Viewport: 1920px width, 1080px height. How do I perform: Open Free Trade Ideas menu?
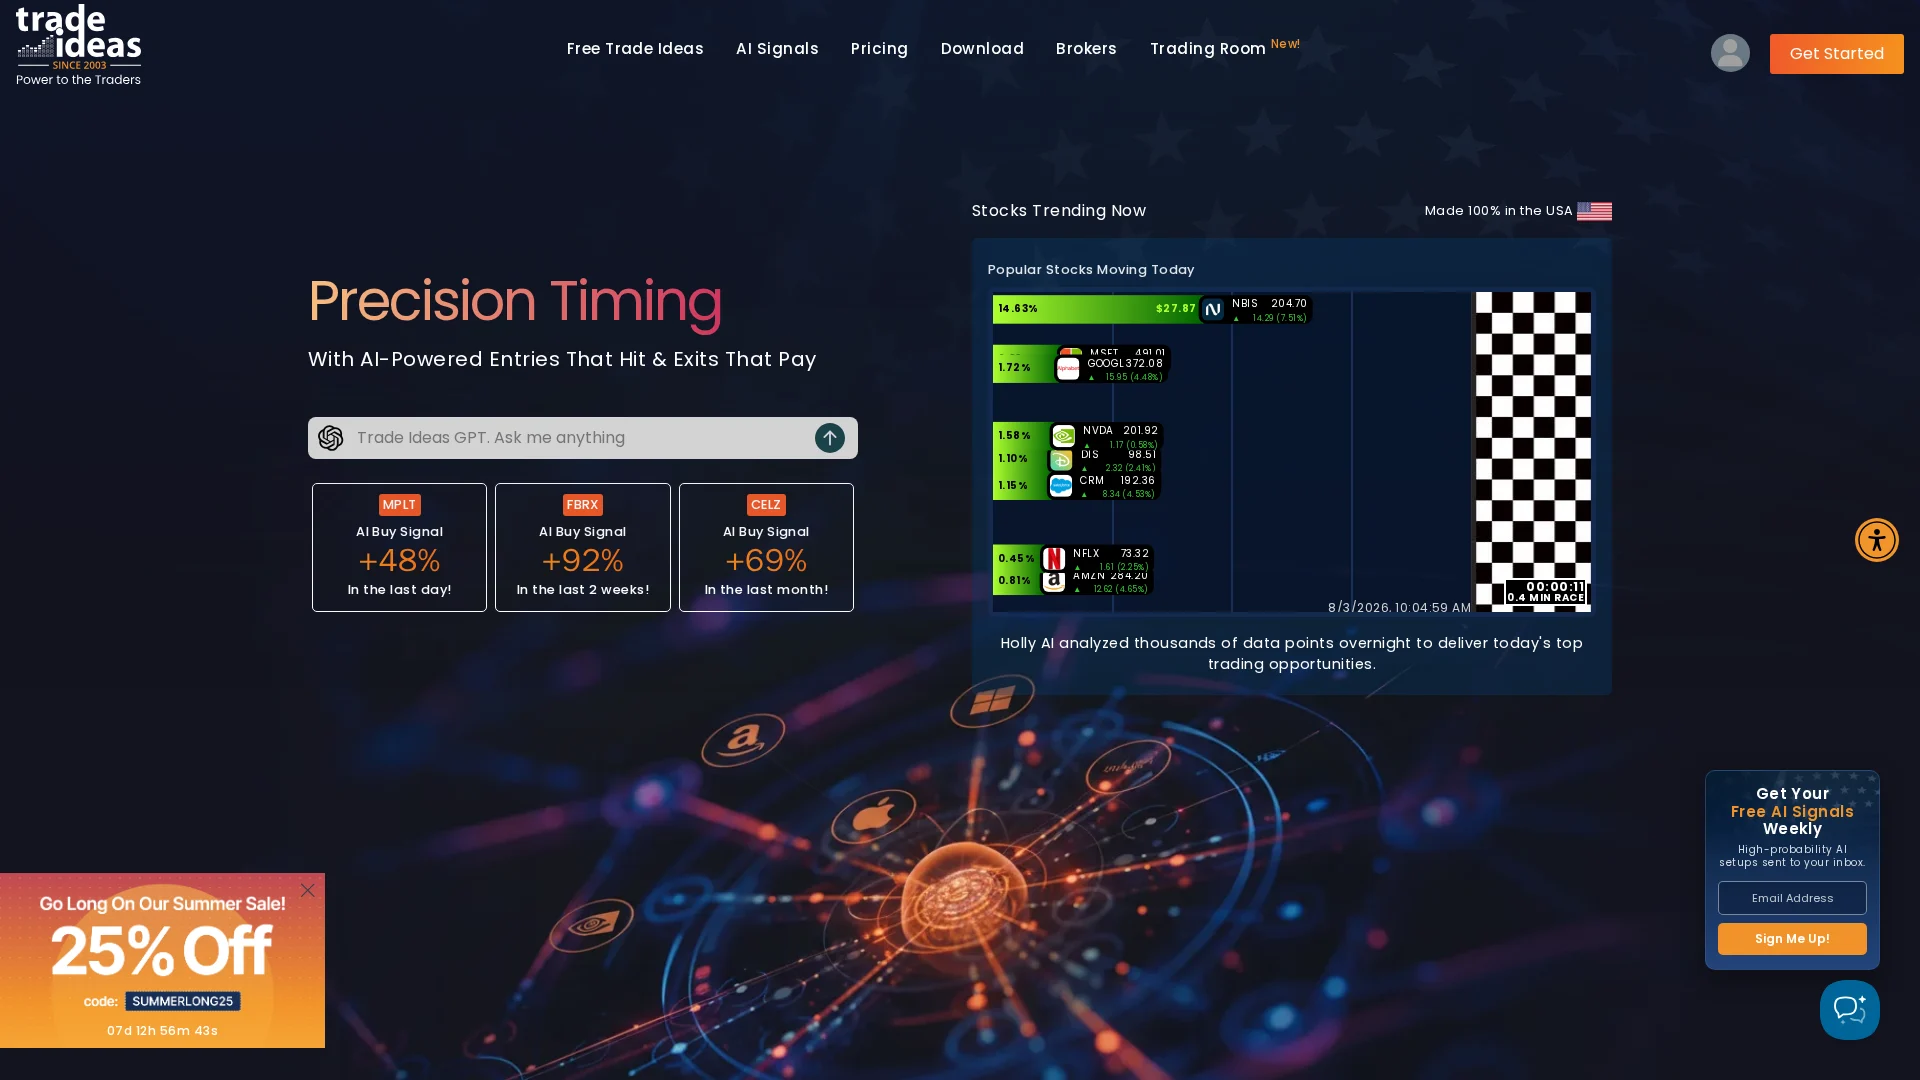coord(635,49)
